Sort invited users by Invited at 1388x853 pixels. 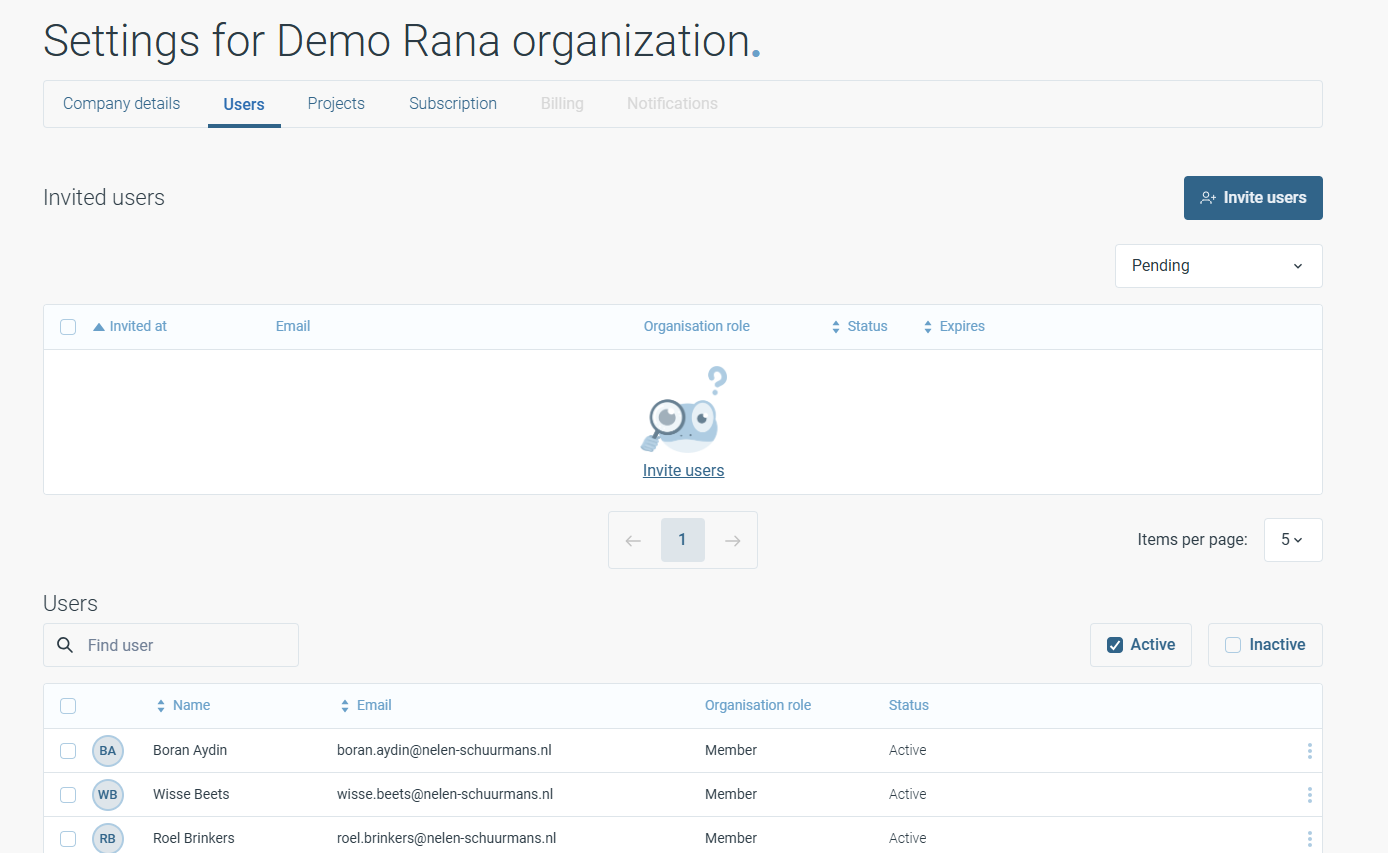coord(130,327)
